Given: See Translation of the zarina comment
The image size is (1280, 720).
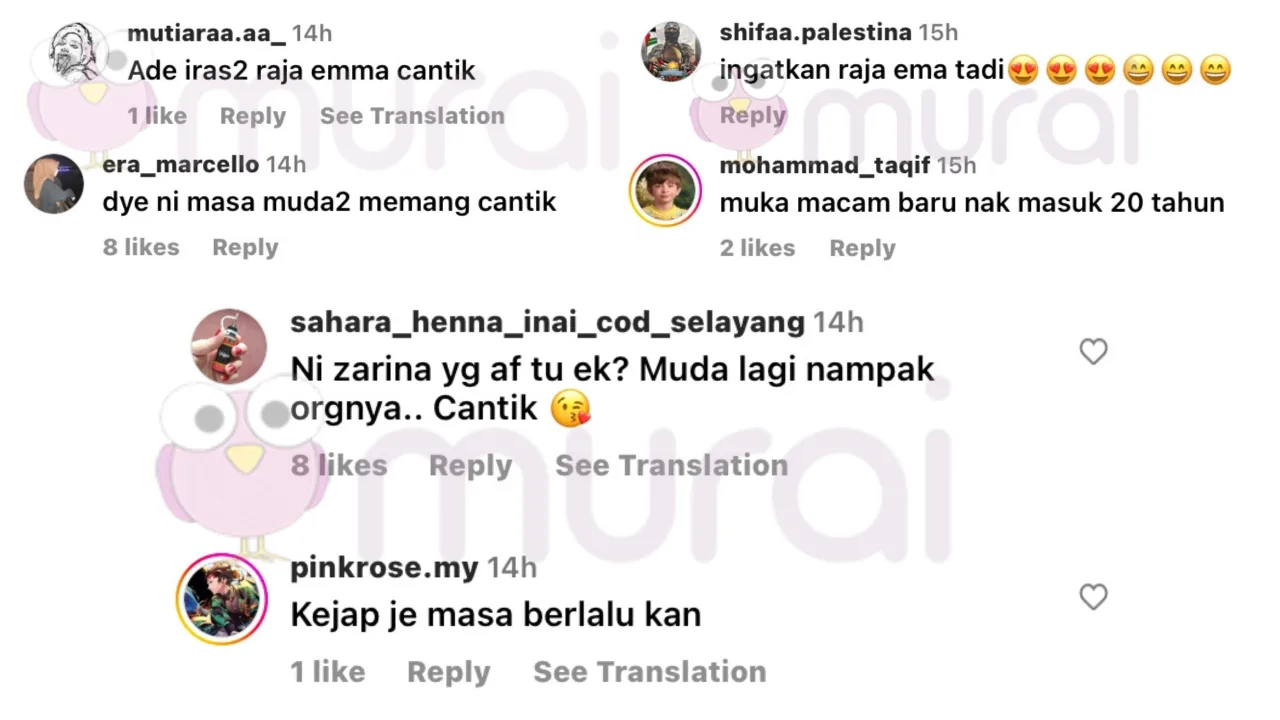Looking at the screenshot, I should click(x=672, y=465).
